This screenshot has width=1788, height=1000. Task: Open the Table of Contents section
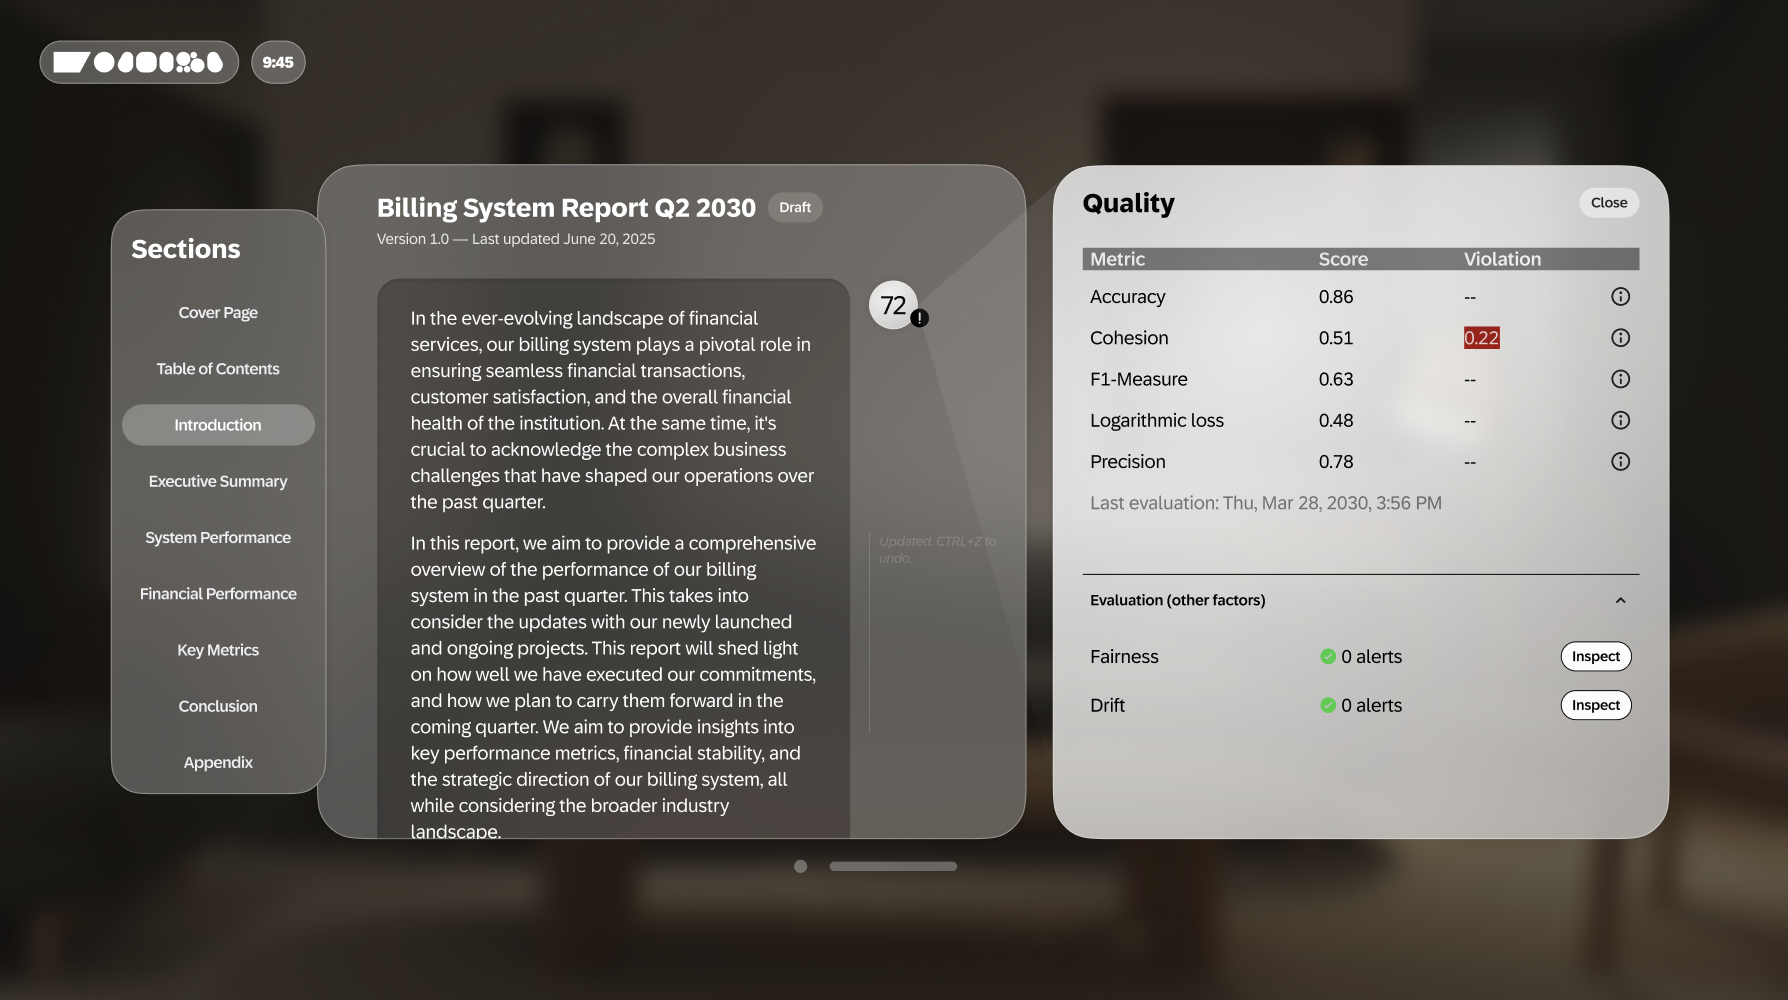[218, 369]
